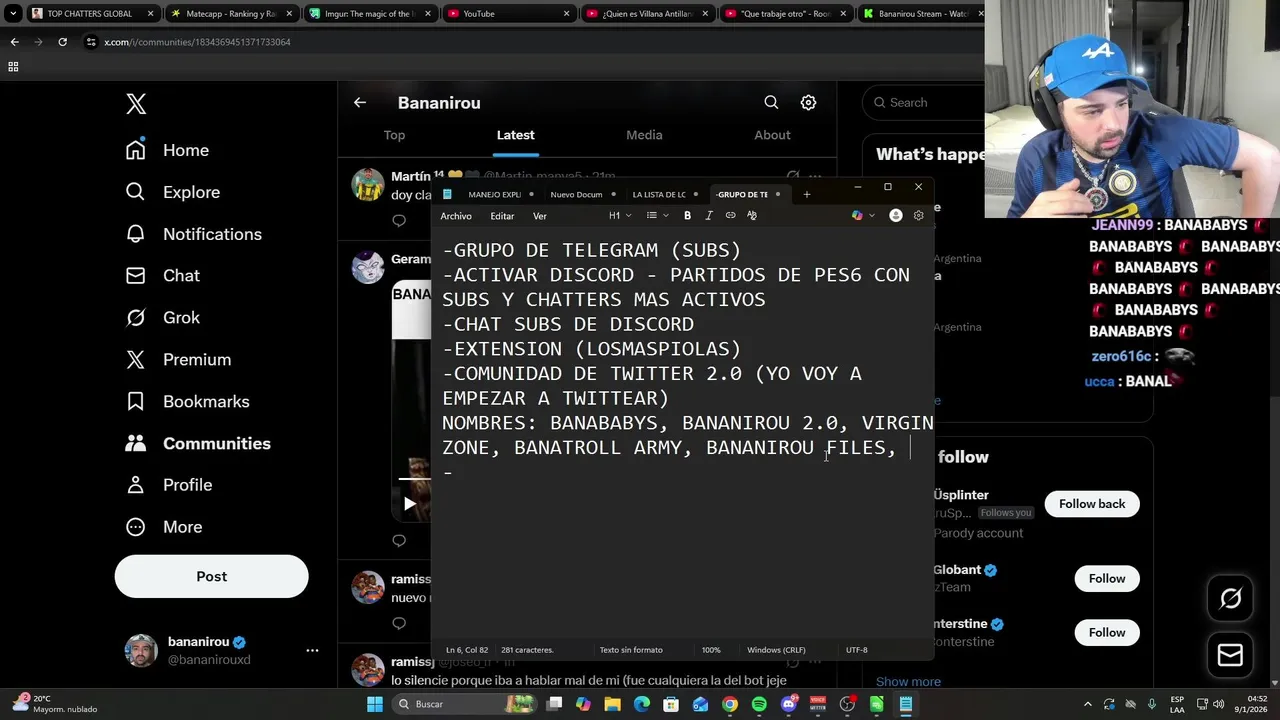Switch to the Latest tab
Image resolution: width=1280 pixels, height=720 pixels.
pos(516,135)
